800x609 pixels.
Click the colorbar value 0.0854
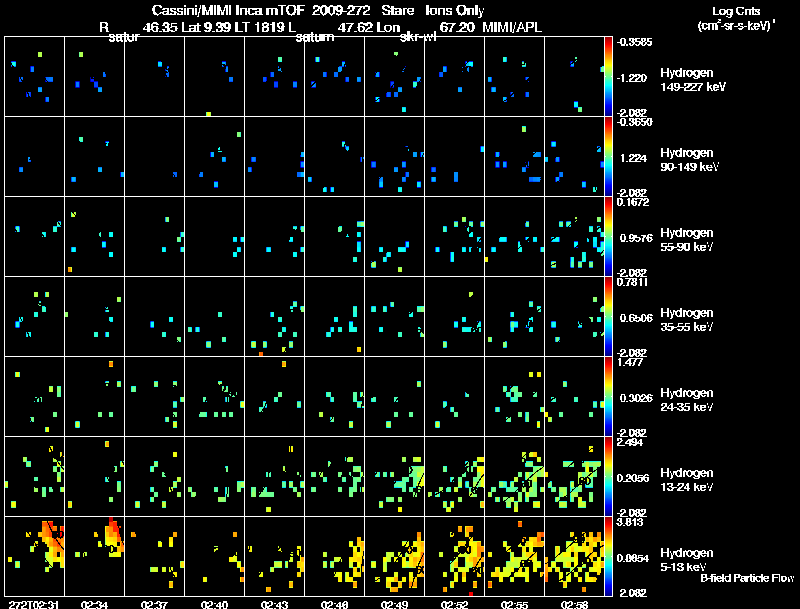(633, 559)
